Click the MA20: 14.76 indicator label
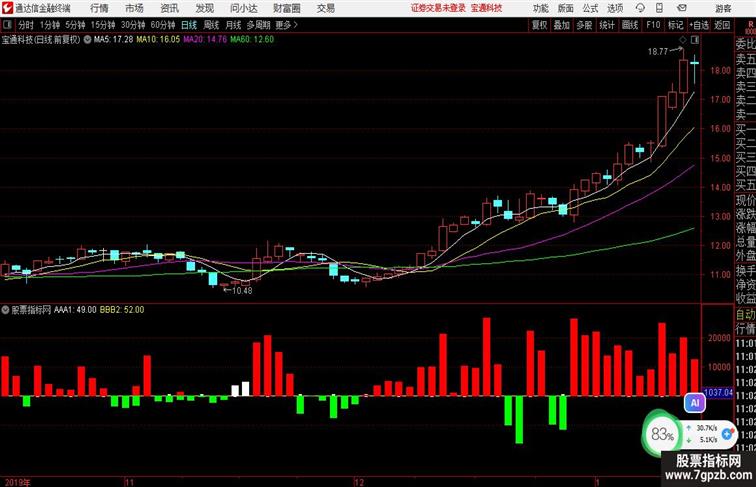This screenshot has width=756, height=487. pyautogui.click(x=205, y=40)
